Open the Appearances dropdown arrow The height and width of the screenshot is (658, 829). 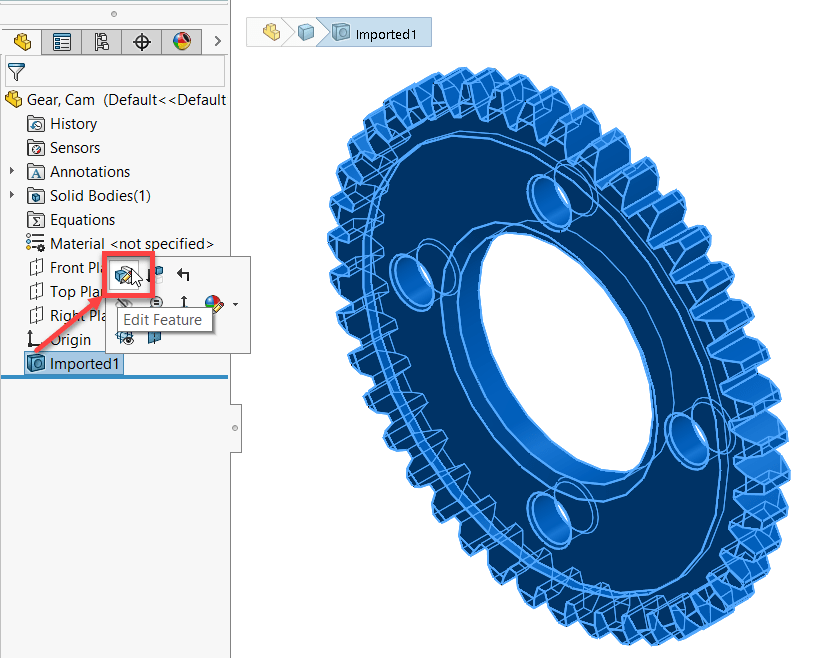tap(235, 305)
